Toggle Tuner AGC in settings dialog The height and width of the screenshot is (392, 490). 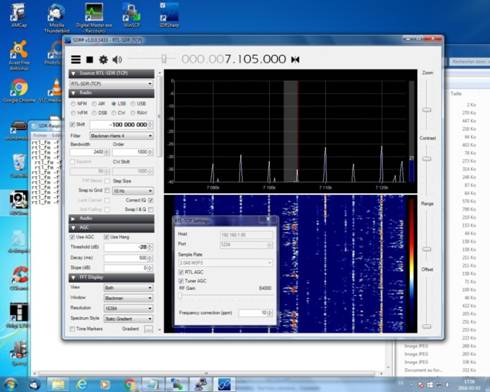tap(181, 281)
